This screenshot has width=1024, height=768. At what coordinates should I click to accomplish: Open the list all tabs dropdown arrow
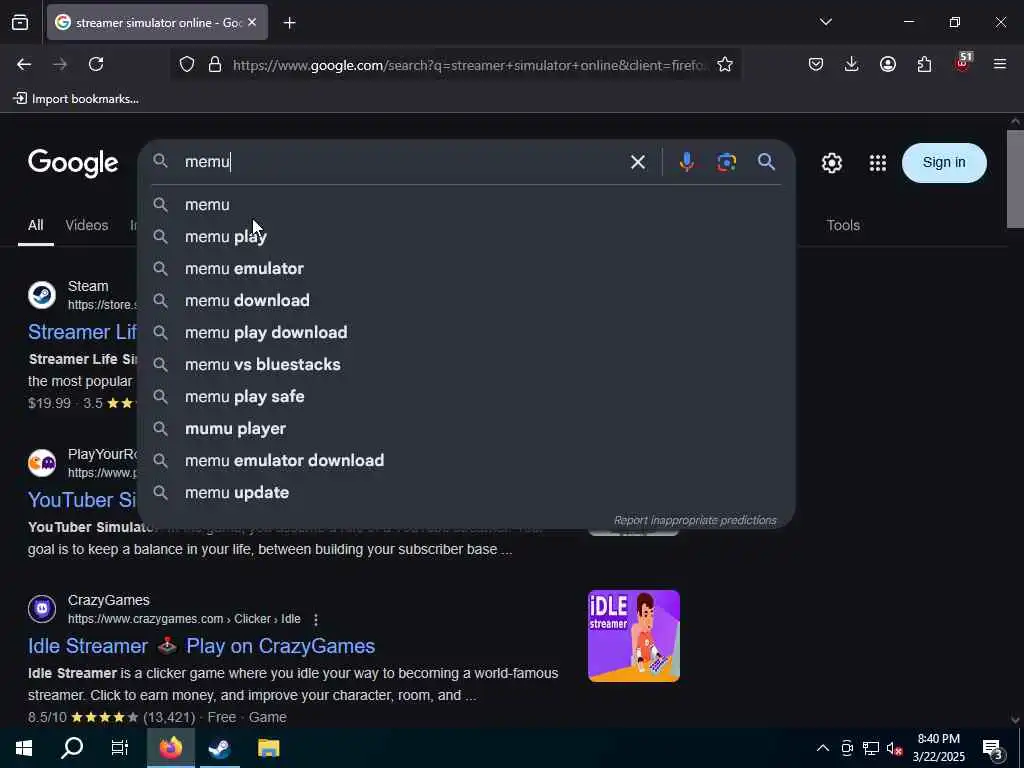pyautogui.click(x=825, y=22)
